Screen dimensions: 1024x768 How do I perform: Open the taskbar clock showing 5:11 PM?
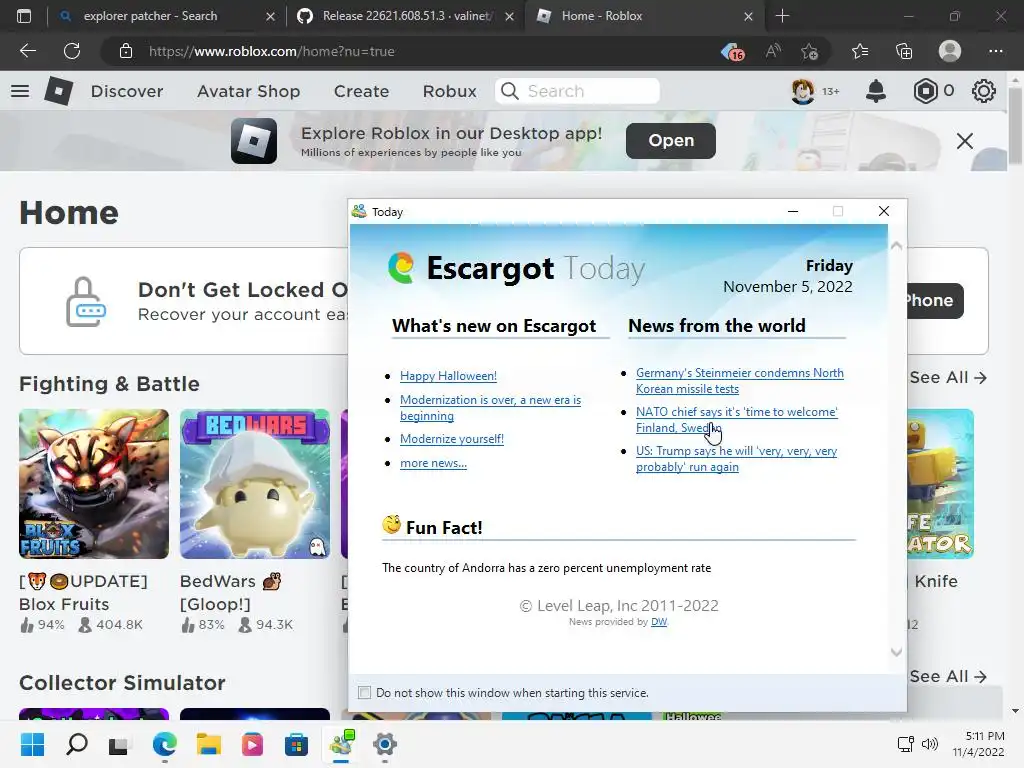point(978,744)
